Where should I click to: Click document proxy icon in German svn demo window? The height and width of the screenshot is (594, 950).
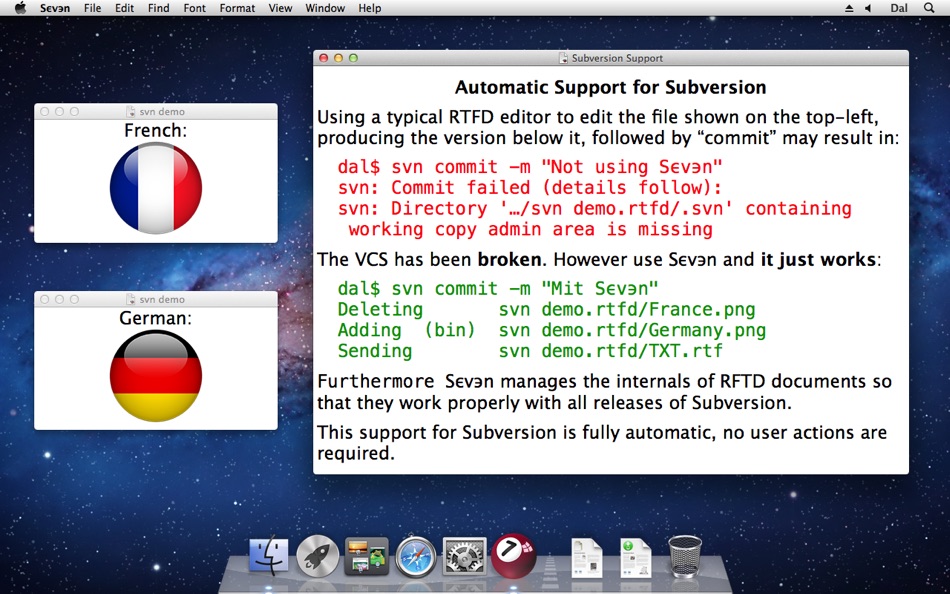tap(131, 299)
